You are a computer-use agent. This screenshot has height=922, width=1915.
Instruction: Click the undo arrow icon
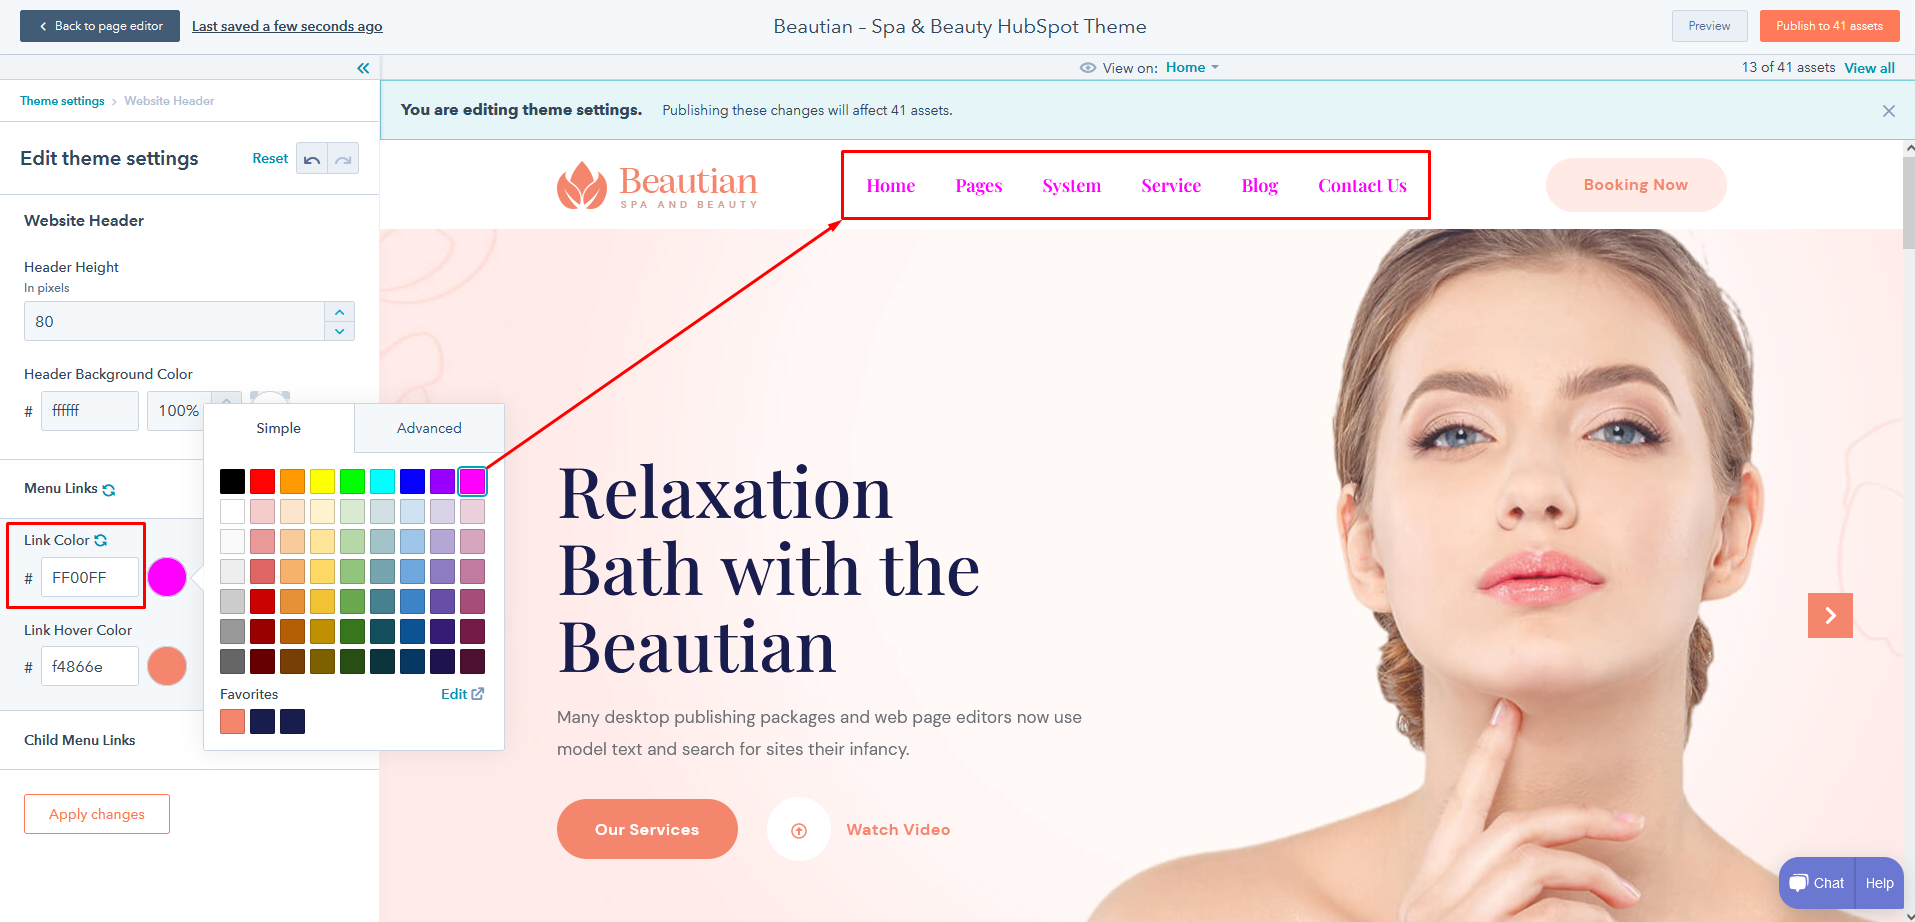pos(312,159)
